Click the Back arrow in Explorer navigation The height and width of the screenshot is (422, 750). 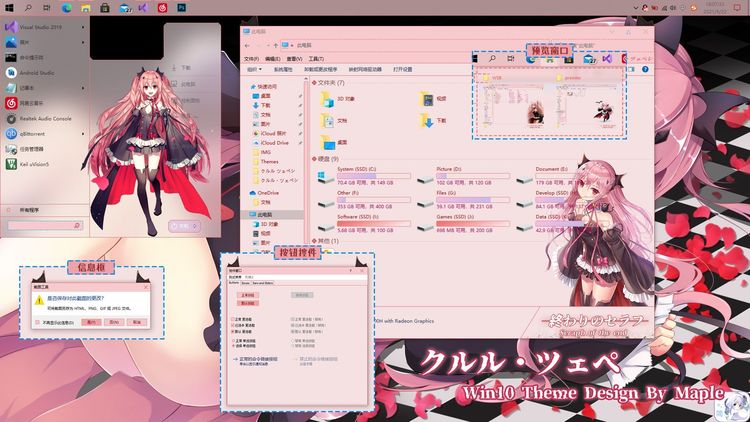[247, 45]
